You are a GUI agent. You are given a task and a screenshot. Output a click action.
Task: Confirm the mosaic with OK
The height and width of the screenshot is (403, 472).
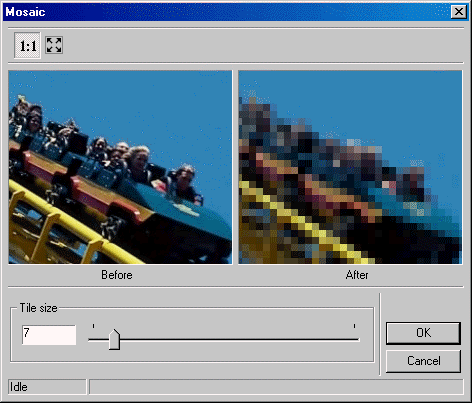click(423, 333)
